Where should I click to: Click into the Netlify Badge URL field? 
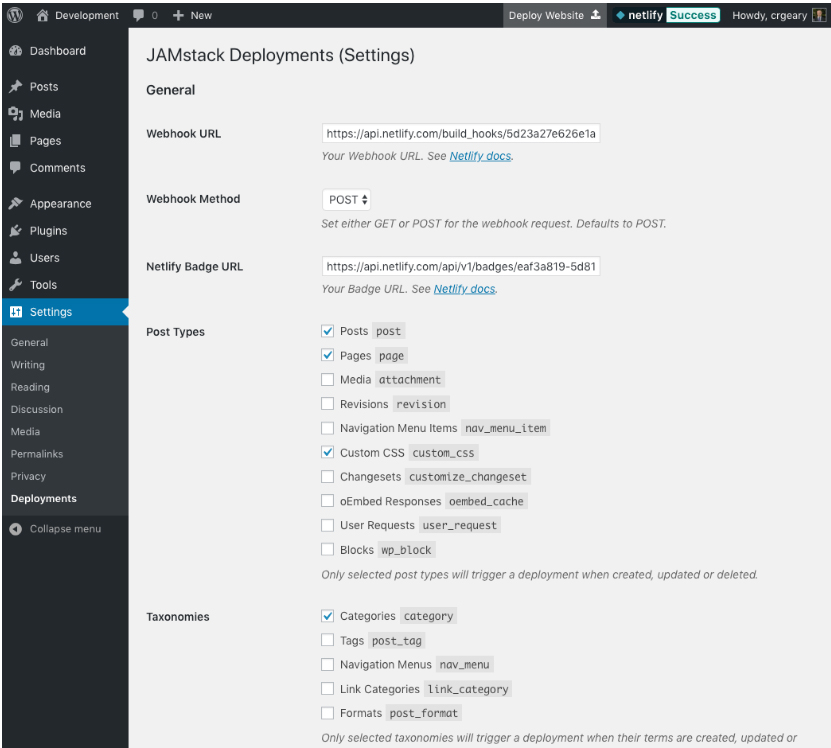(461, 267)
